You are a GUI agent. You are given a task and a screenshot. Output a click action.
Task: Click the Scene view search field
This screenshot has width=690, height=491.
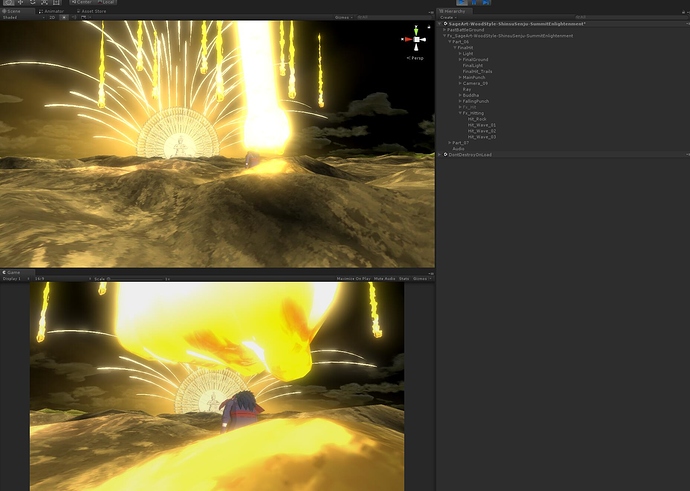(393, 18)
